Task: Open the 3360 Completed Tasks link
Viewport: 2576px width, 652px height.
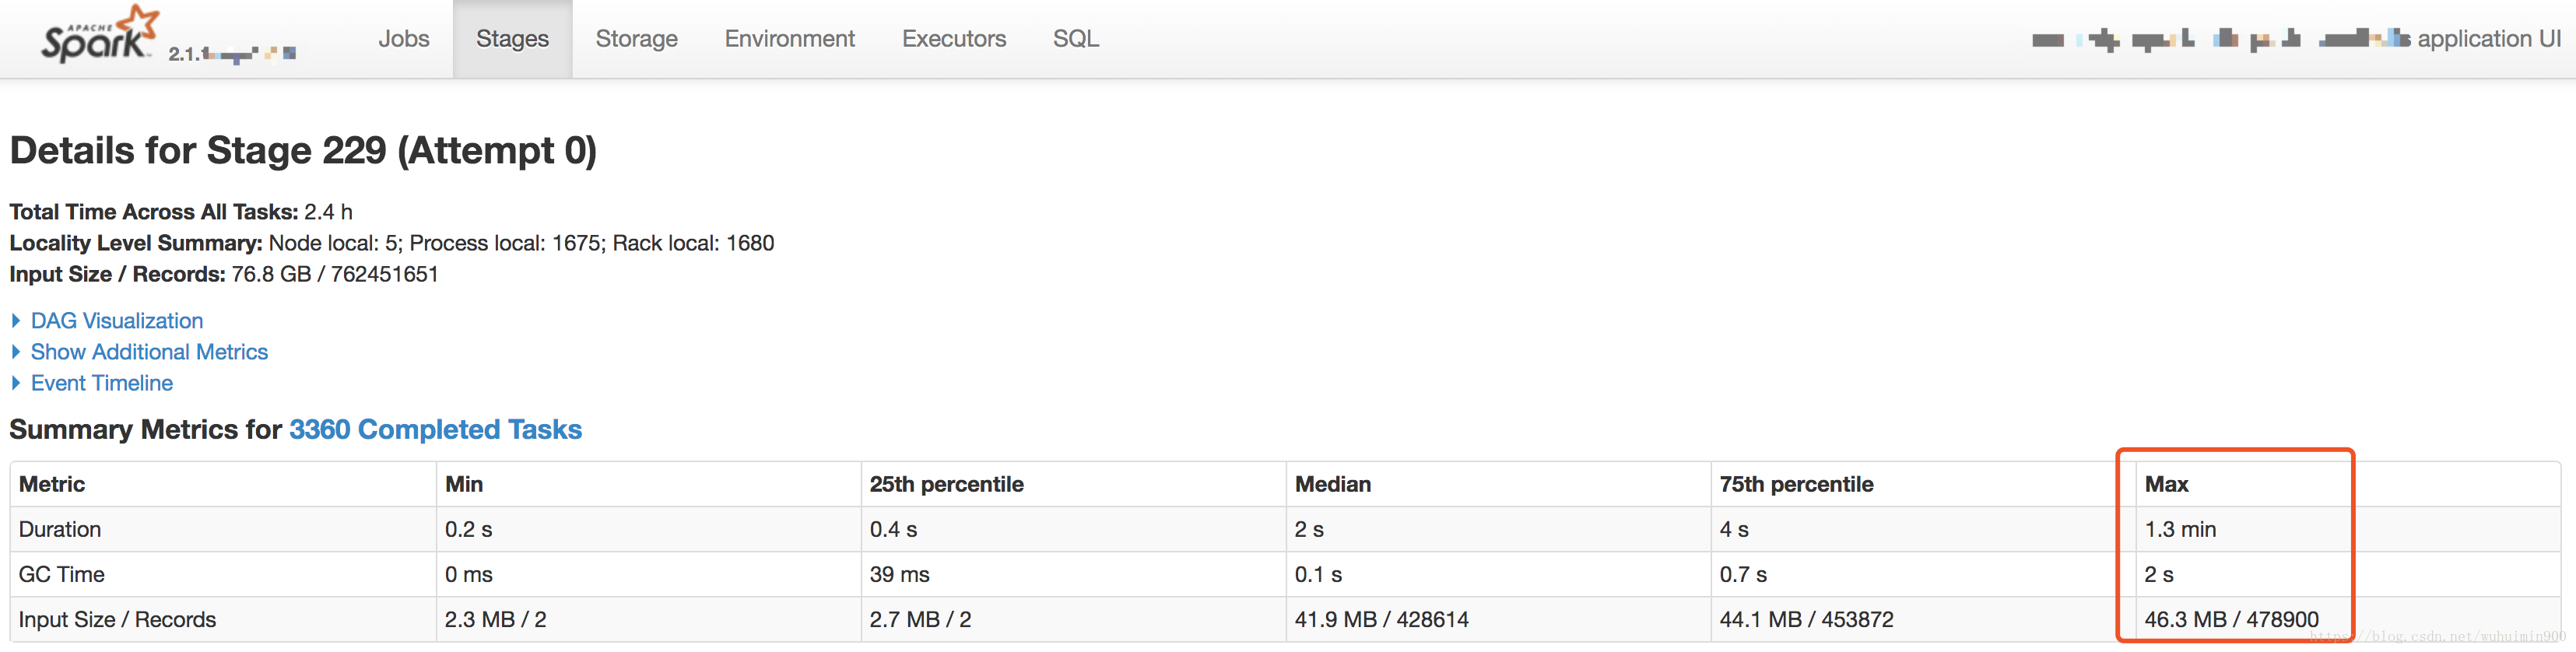Action: [x=435, y=429]
